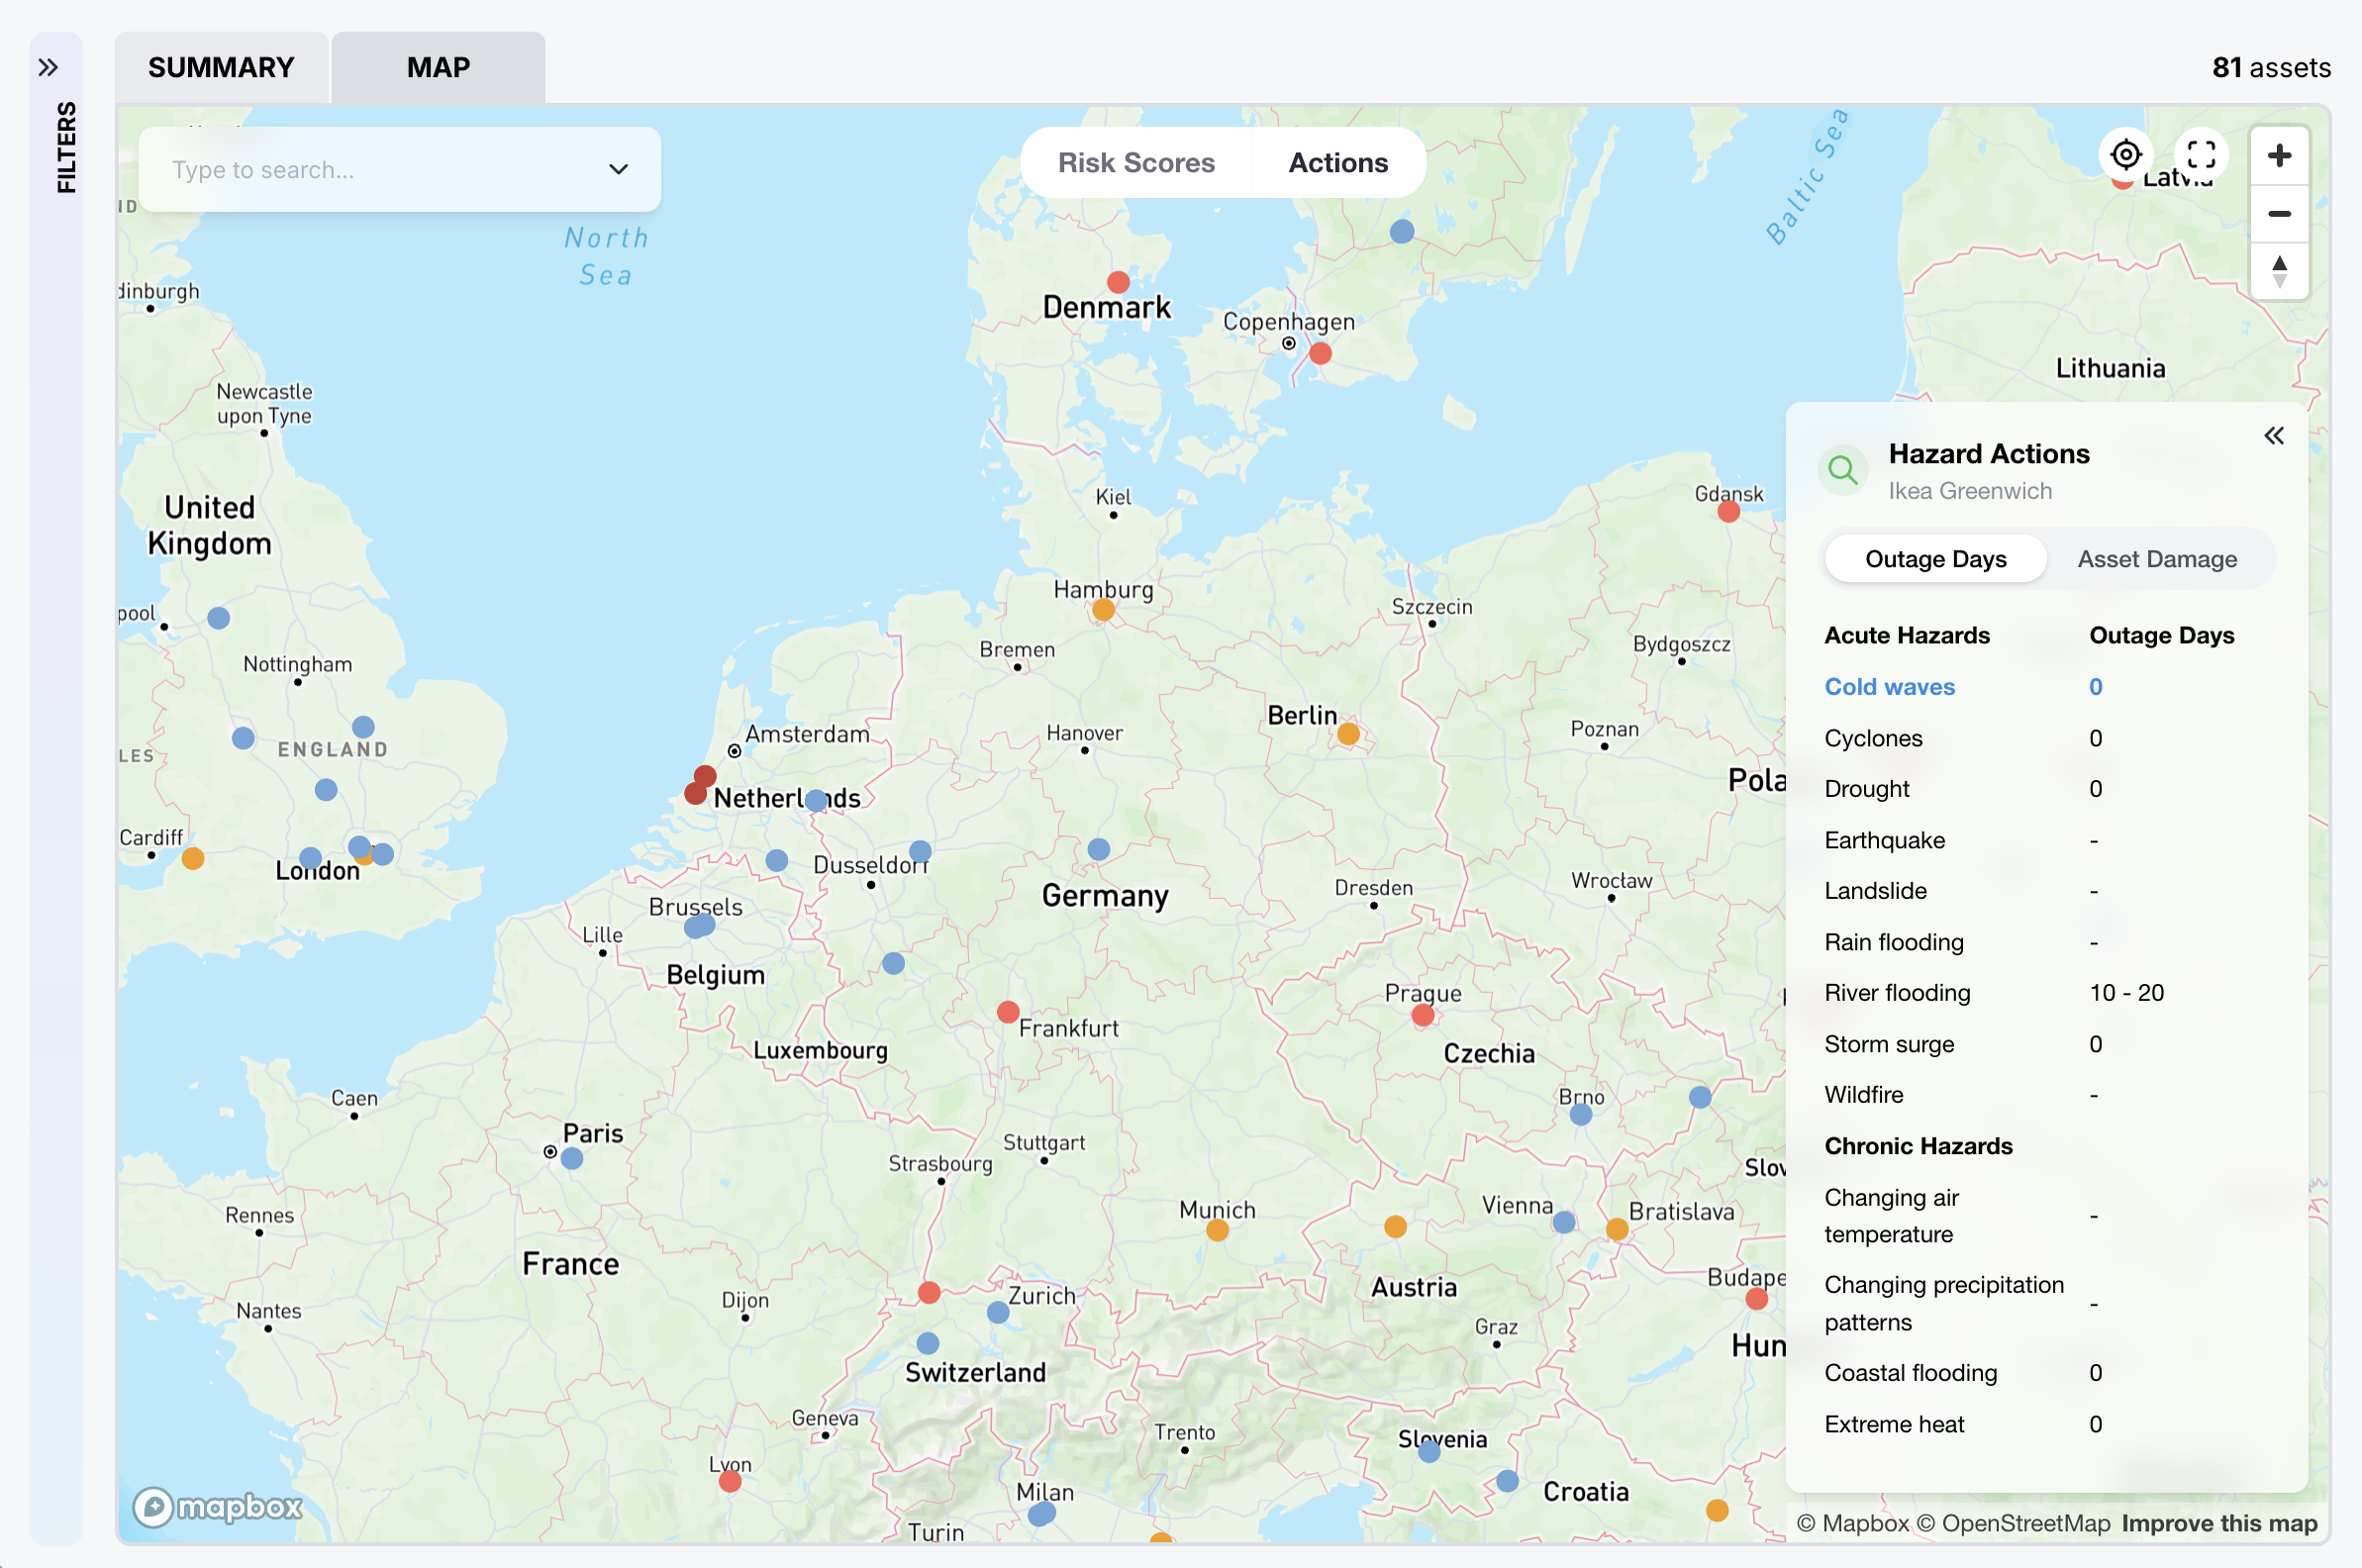The image size is (2362, 1568).
Task: Open Improve this map link
Action: [x=2219, y=1523]
